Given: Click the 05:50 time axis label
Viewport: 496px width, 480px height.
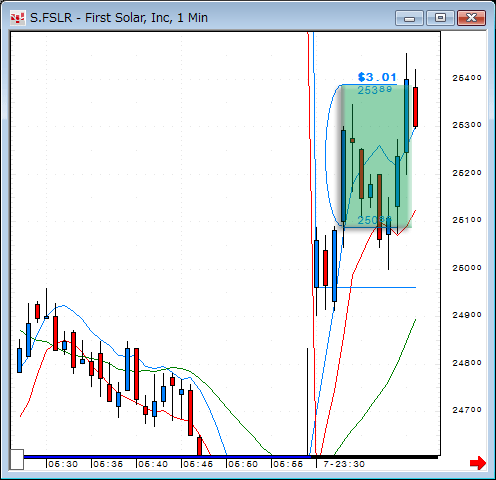Looking at the screenshot, I should coord(243,464).
